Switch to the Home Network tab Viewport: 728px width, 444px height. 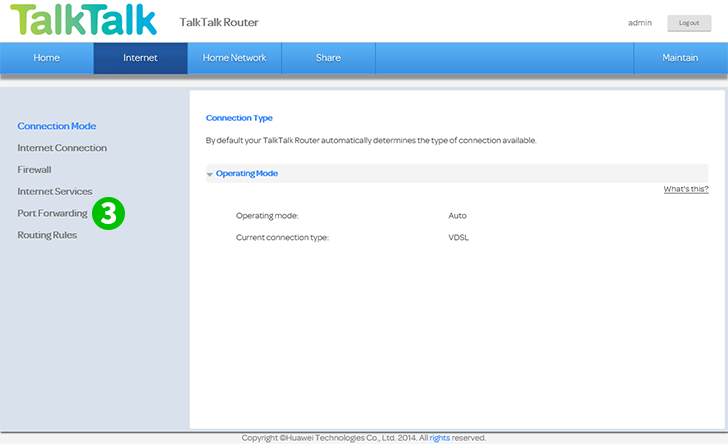[x=234, y=58]
